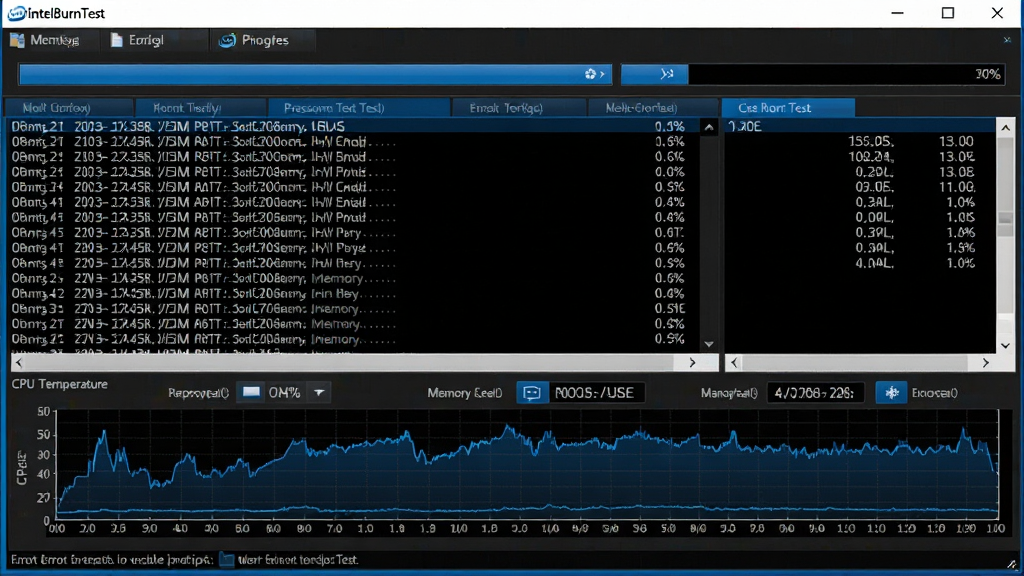Select the active "Cɛs Rorn Test" tab
This screenshot has height=576, width=1024.
[x=788, y=108]
